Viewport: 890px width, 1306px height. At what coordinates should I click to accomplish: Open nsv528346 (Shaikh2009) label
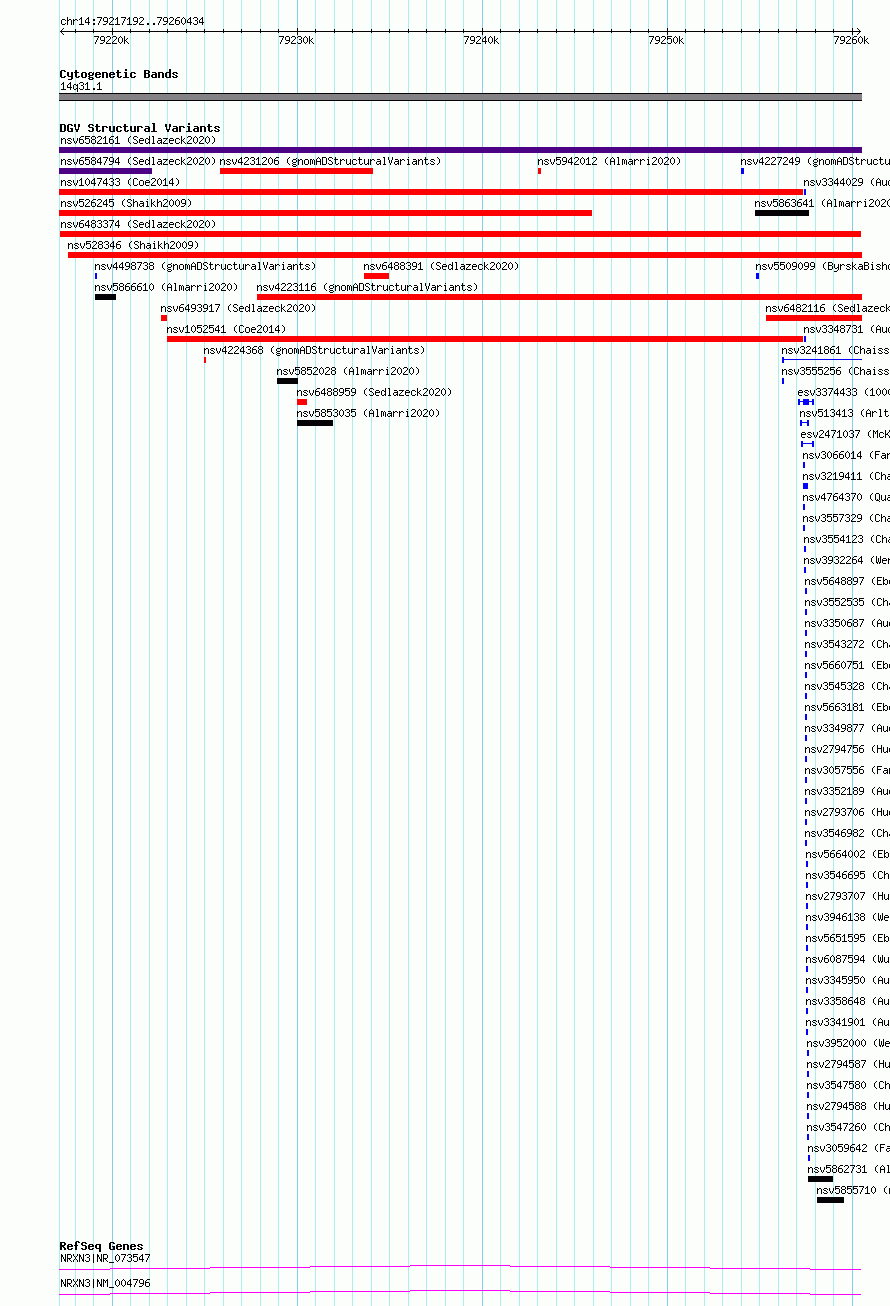click(x=134, y=245)
